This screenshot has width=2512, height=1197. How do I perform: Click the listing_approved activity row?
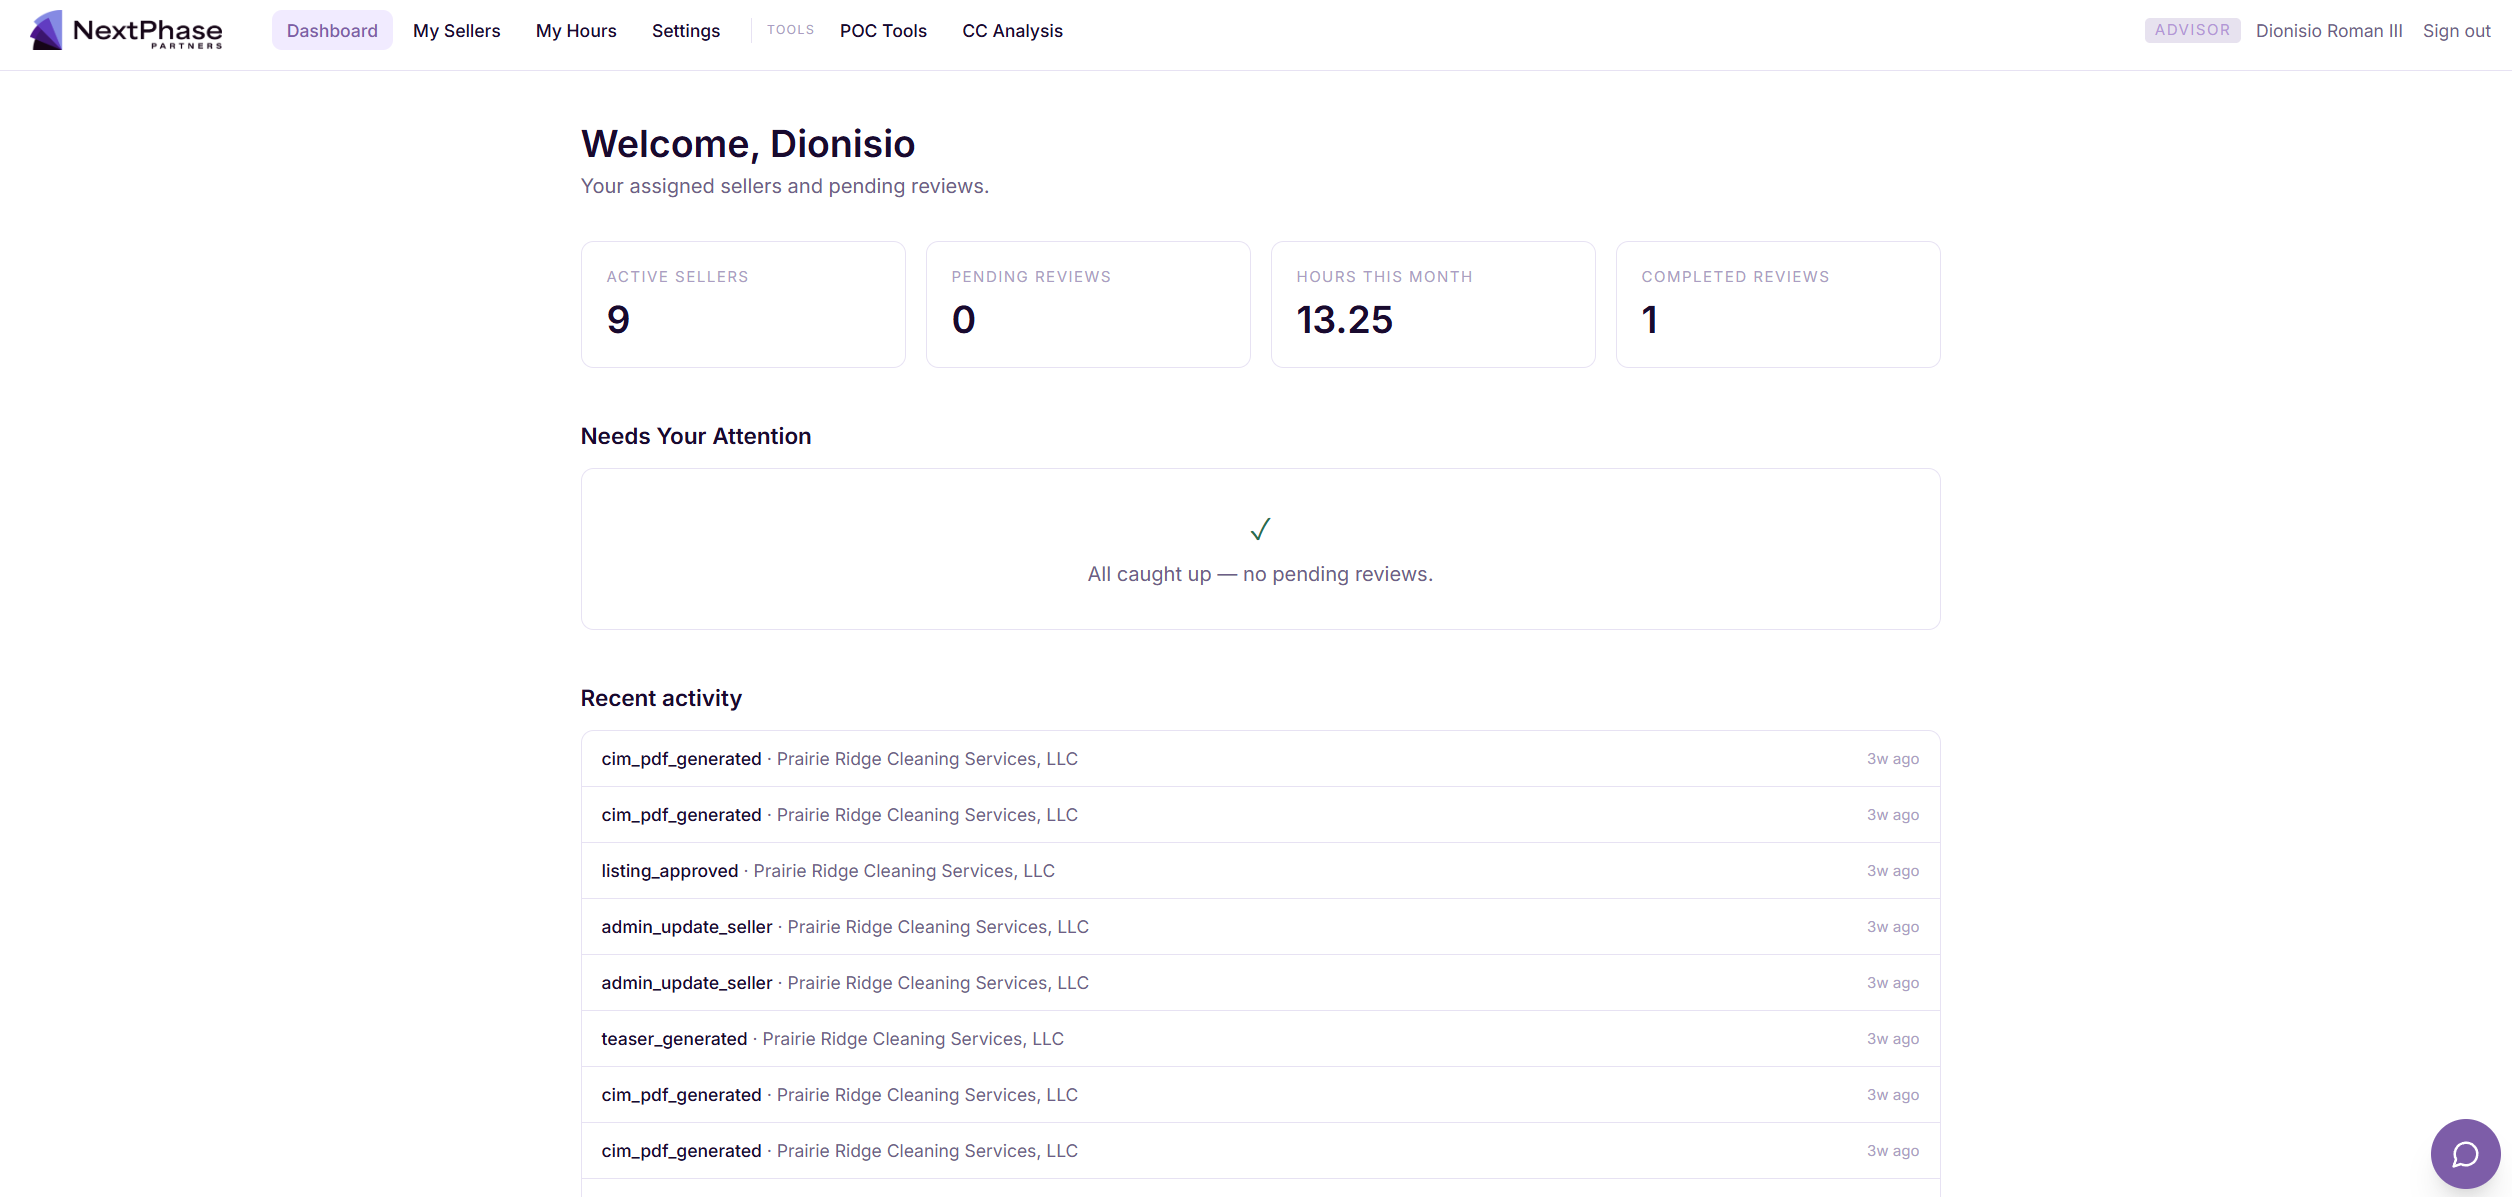click(1260, 871)
